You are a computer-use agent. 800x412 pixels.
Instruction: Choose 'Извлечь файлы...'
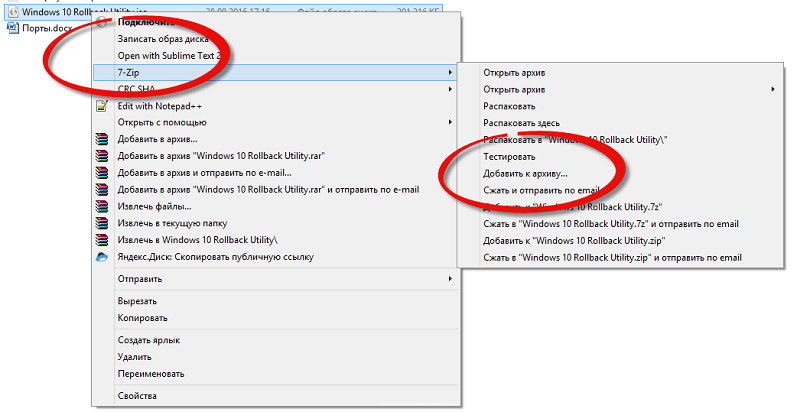click(155, 206)
